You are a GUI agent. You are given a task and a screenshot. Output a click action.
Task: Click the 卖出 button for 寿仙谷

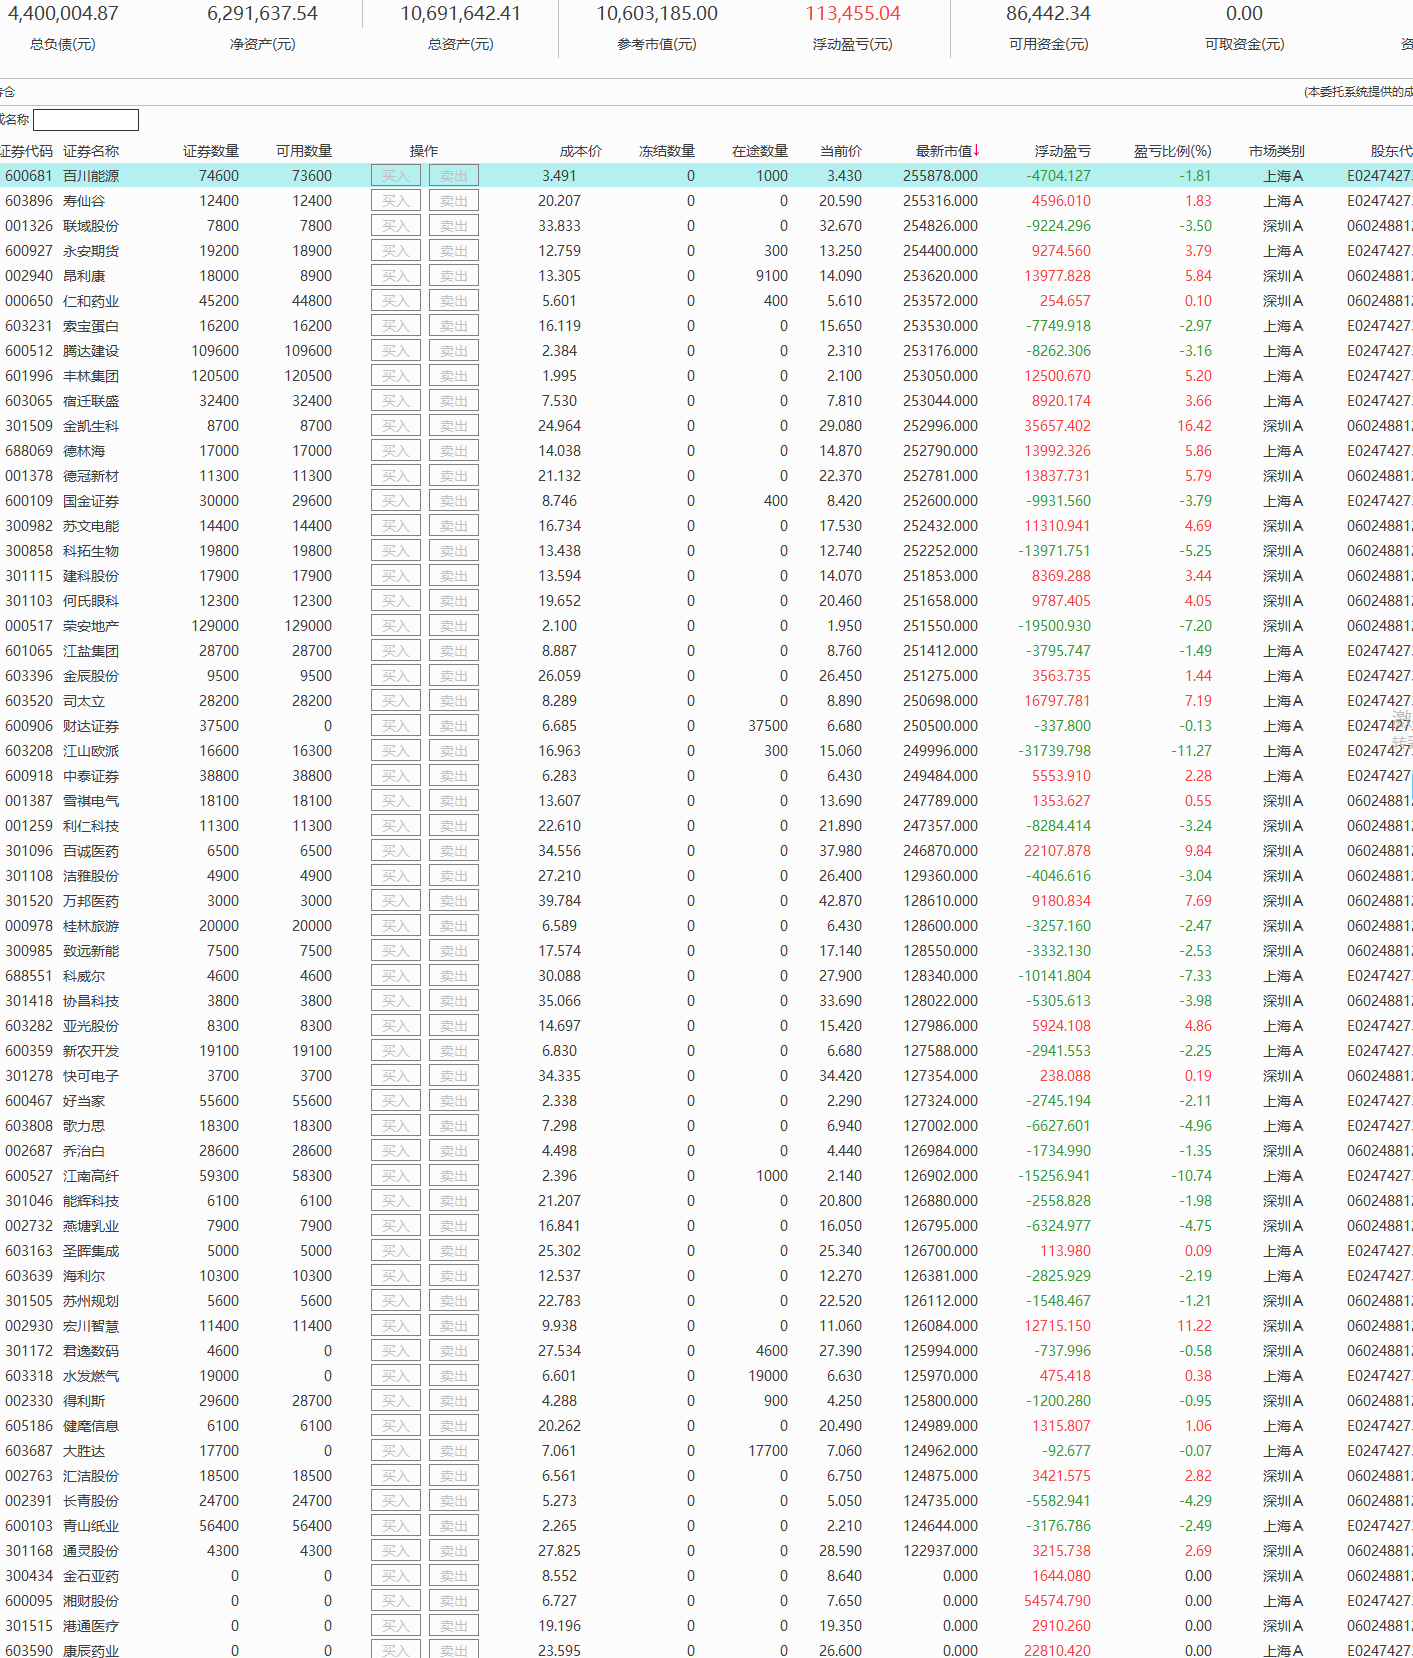[x=454, y=201]
